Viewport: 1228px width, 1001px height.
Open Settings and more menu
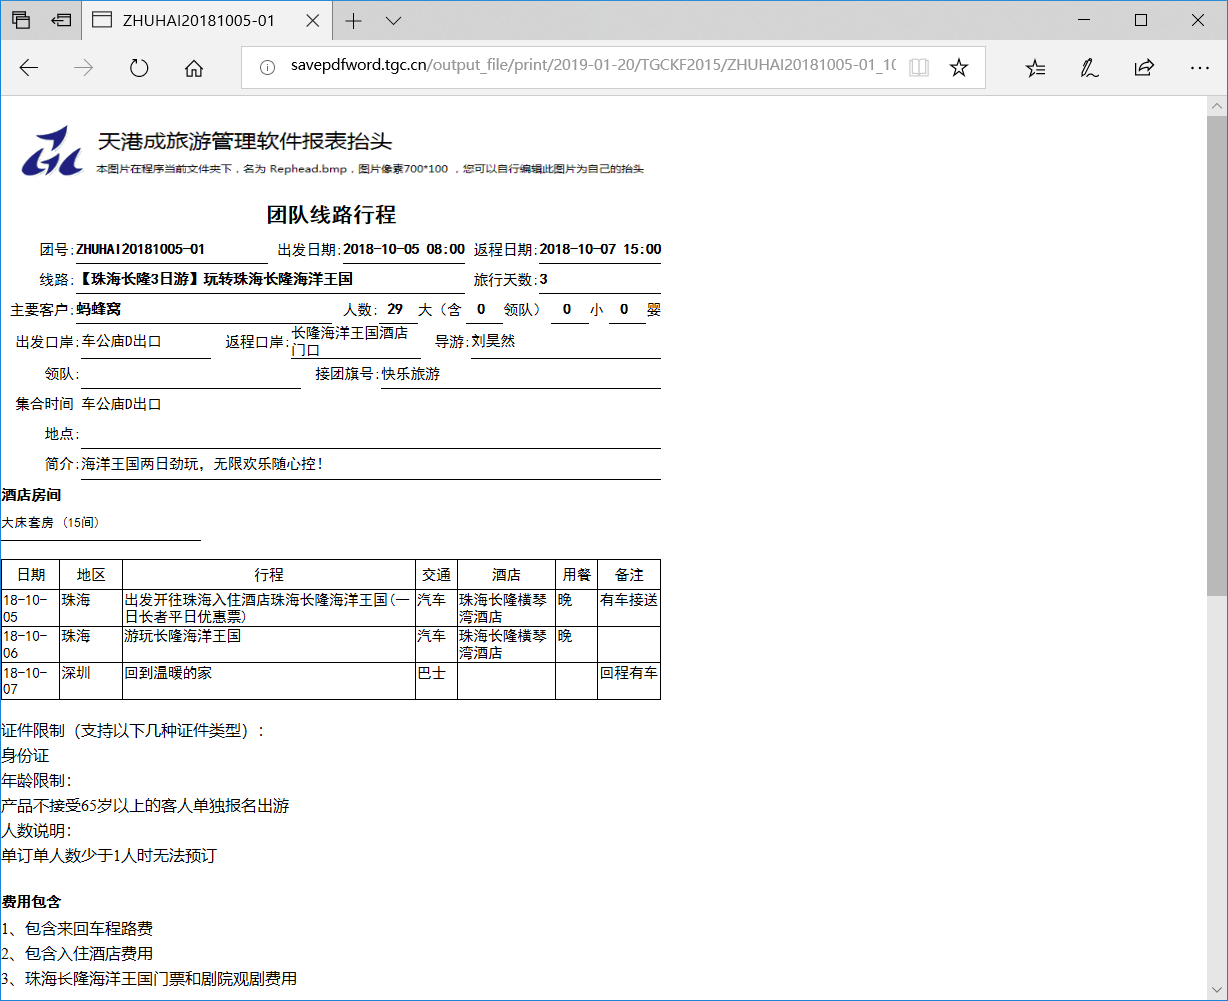tap(1200, 68)
